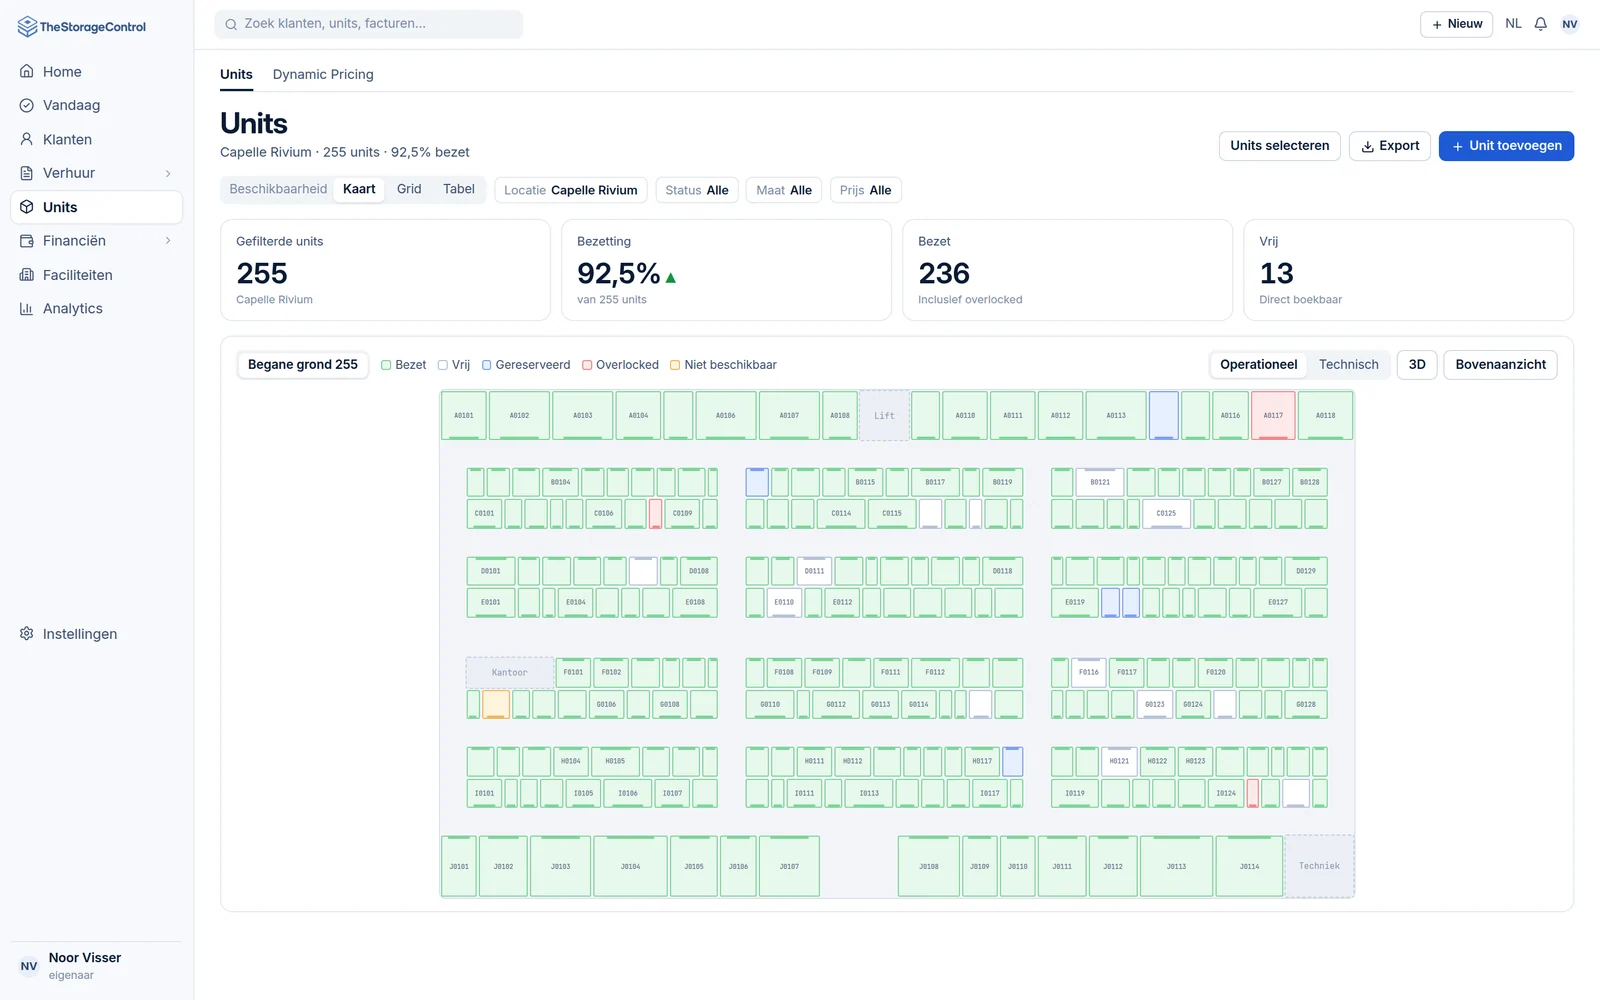Toggle the Overlocked legend filter
1600x1000 pixels.
coord(621,365)
